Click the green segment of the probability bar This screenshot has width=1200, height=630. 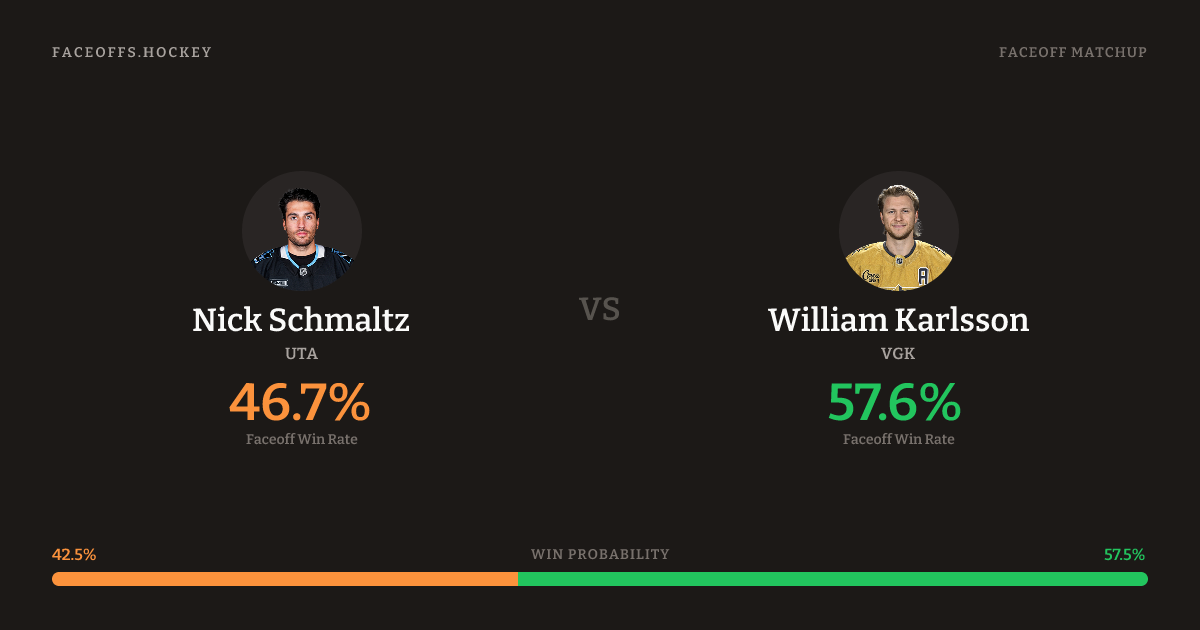(832, 579)
